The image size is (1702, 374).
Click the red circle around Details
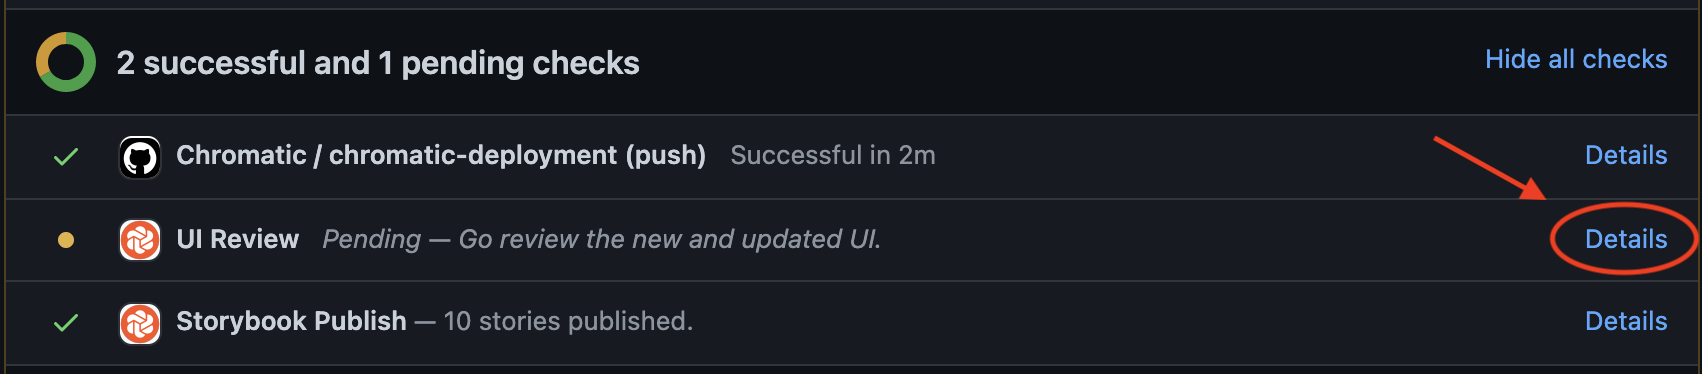[x=1623, y=238]
